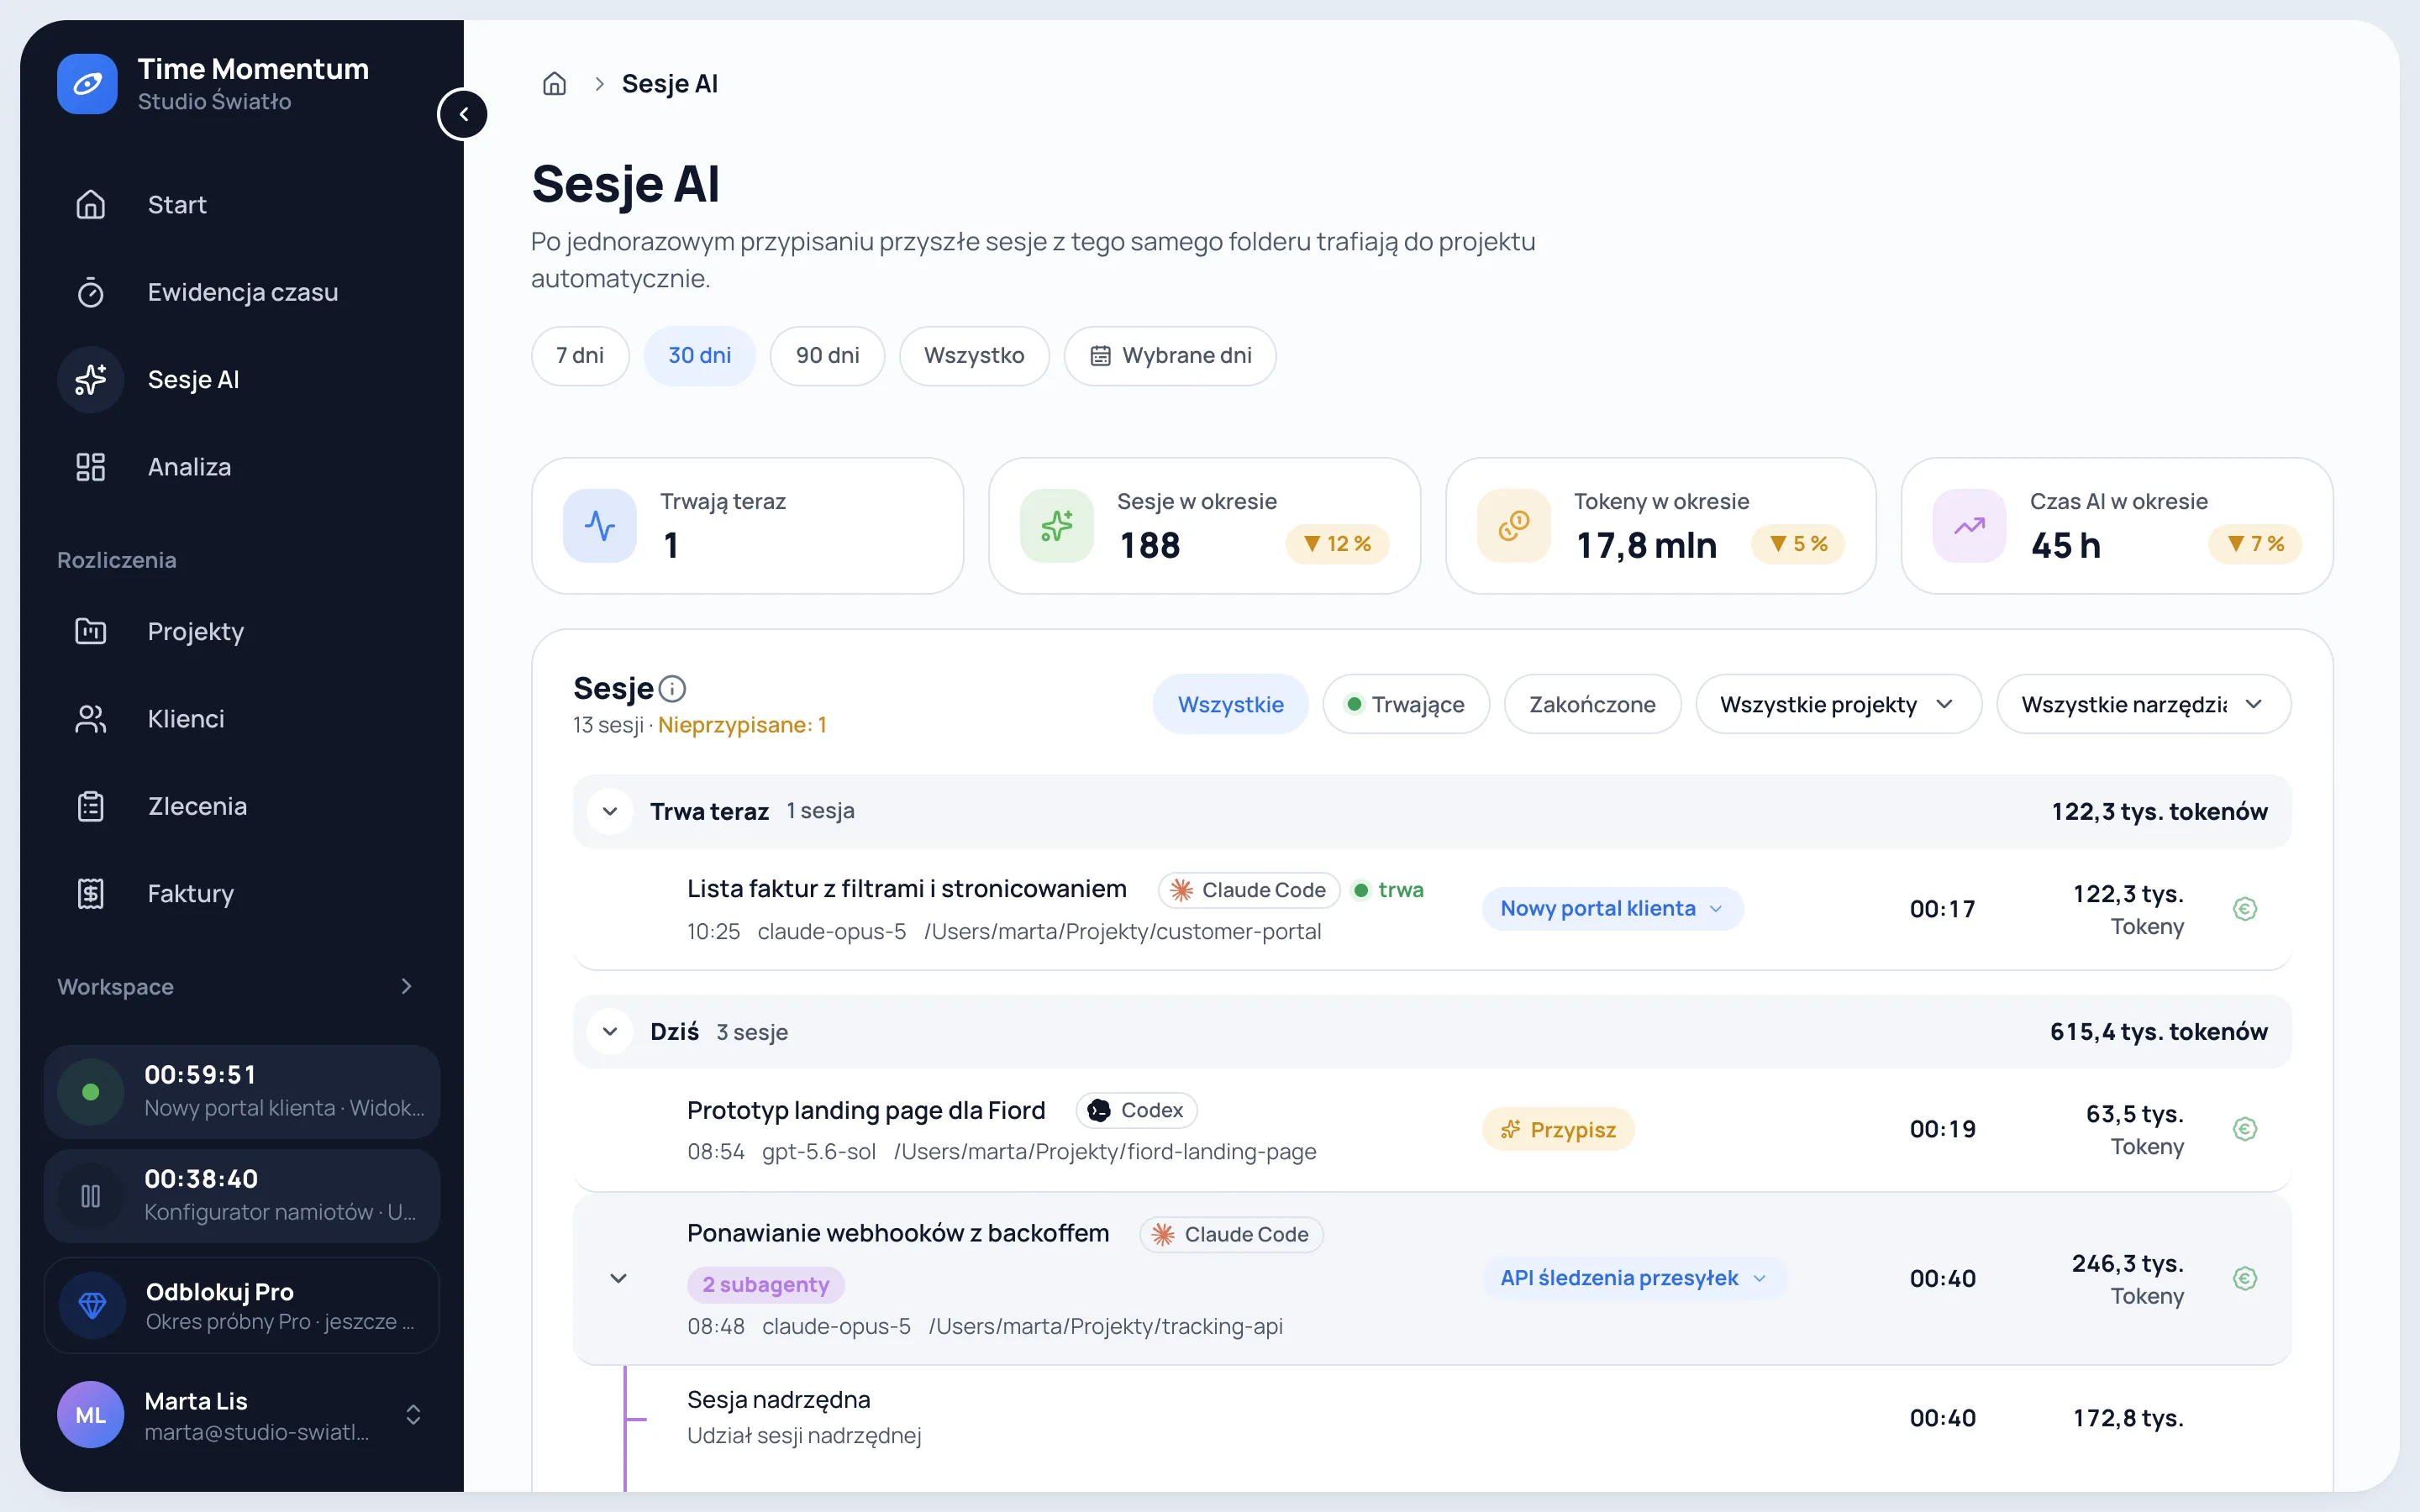Select the 30 dni period
The width and height of the screenshot is (2420, 1512).
pos(700,356)
